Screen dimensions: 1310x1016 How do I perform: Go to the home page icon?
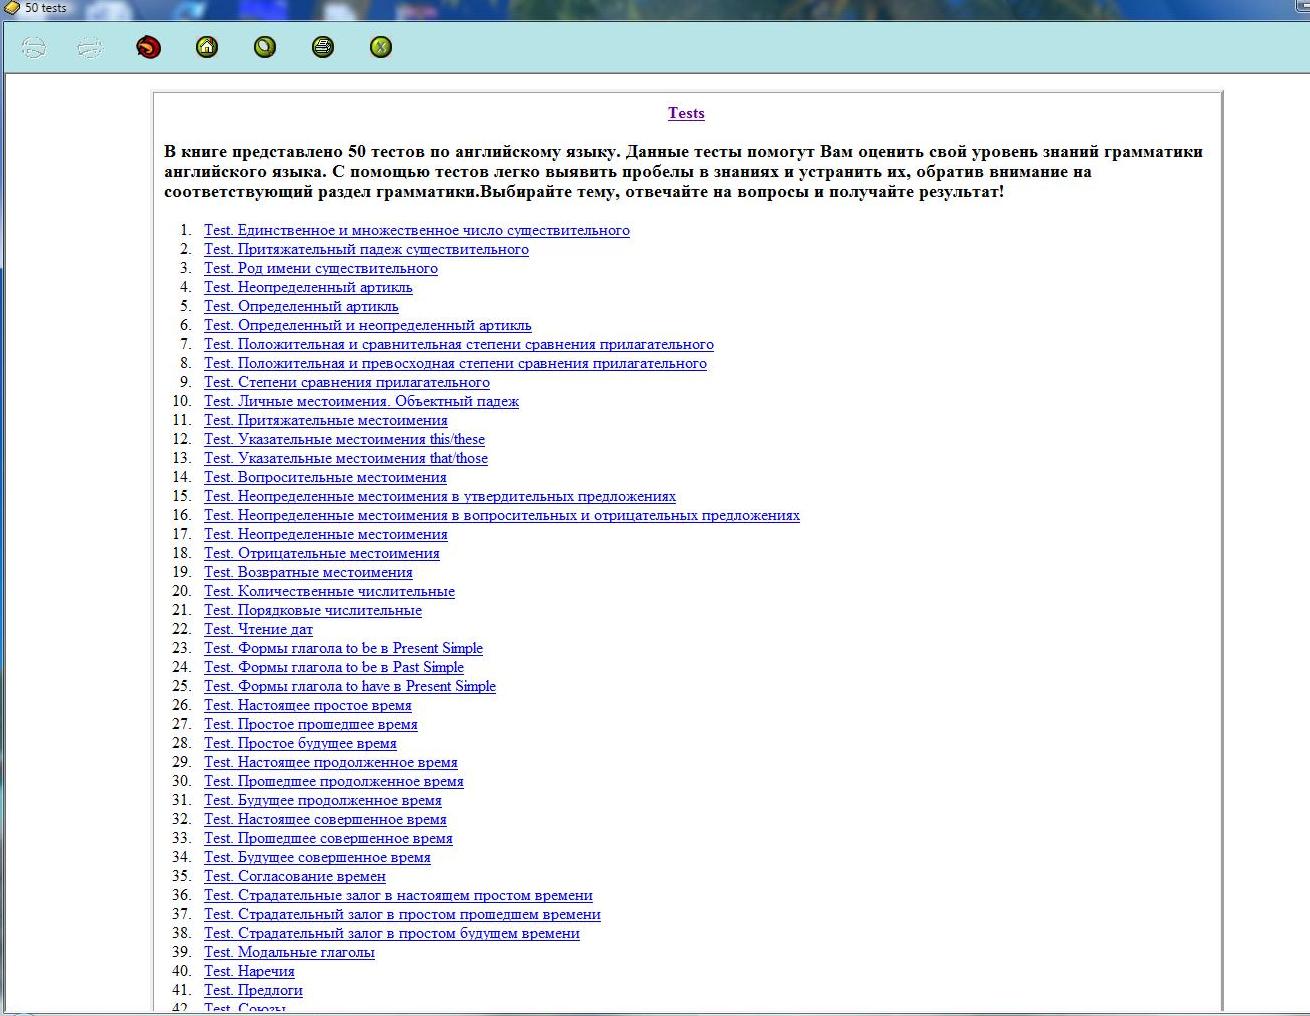[x=207, y=47]
